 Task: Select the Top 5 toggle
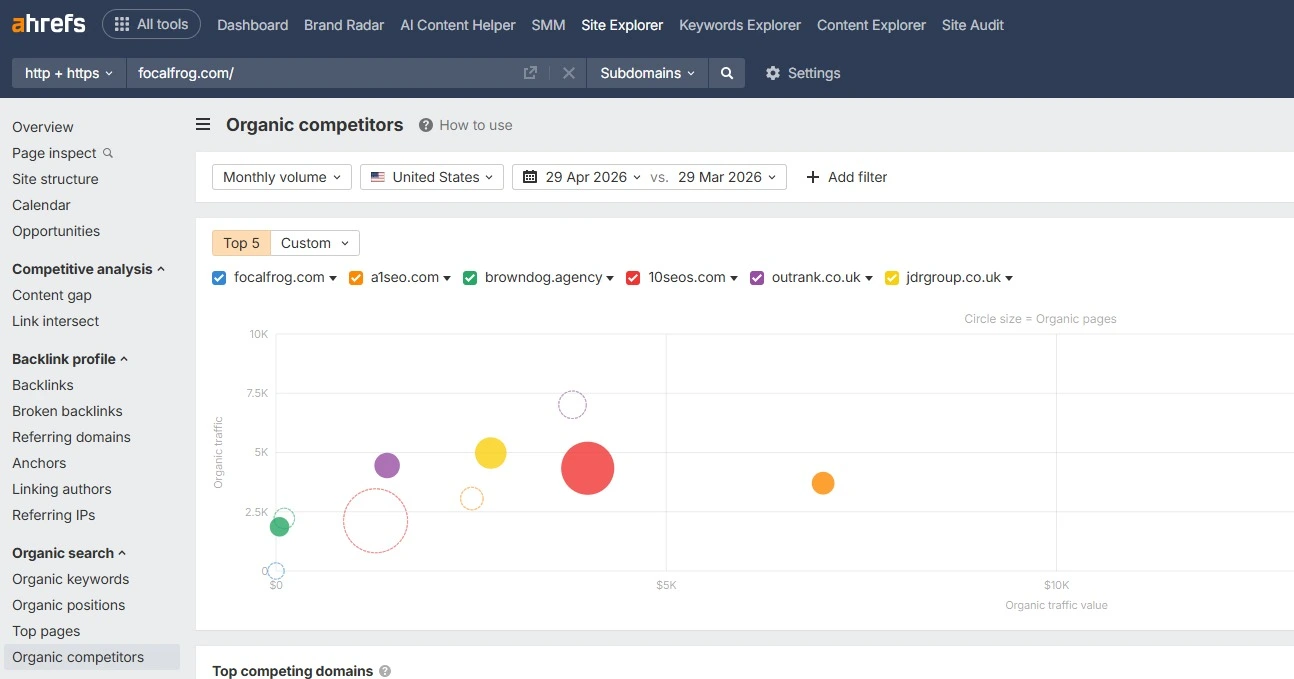[241, 243]
